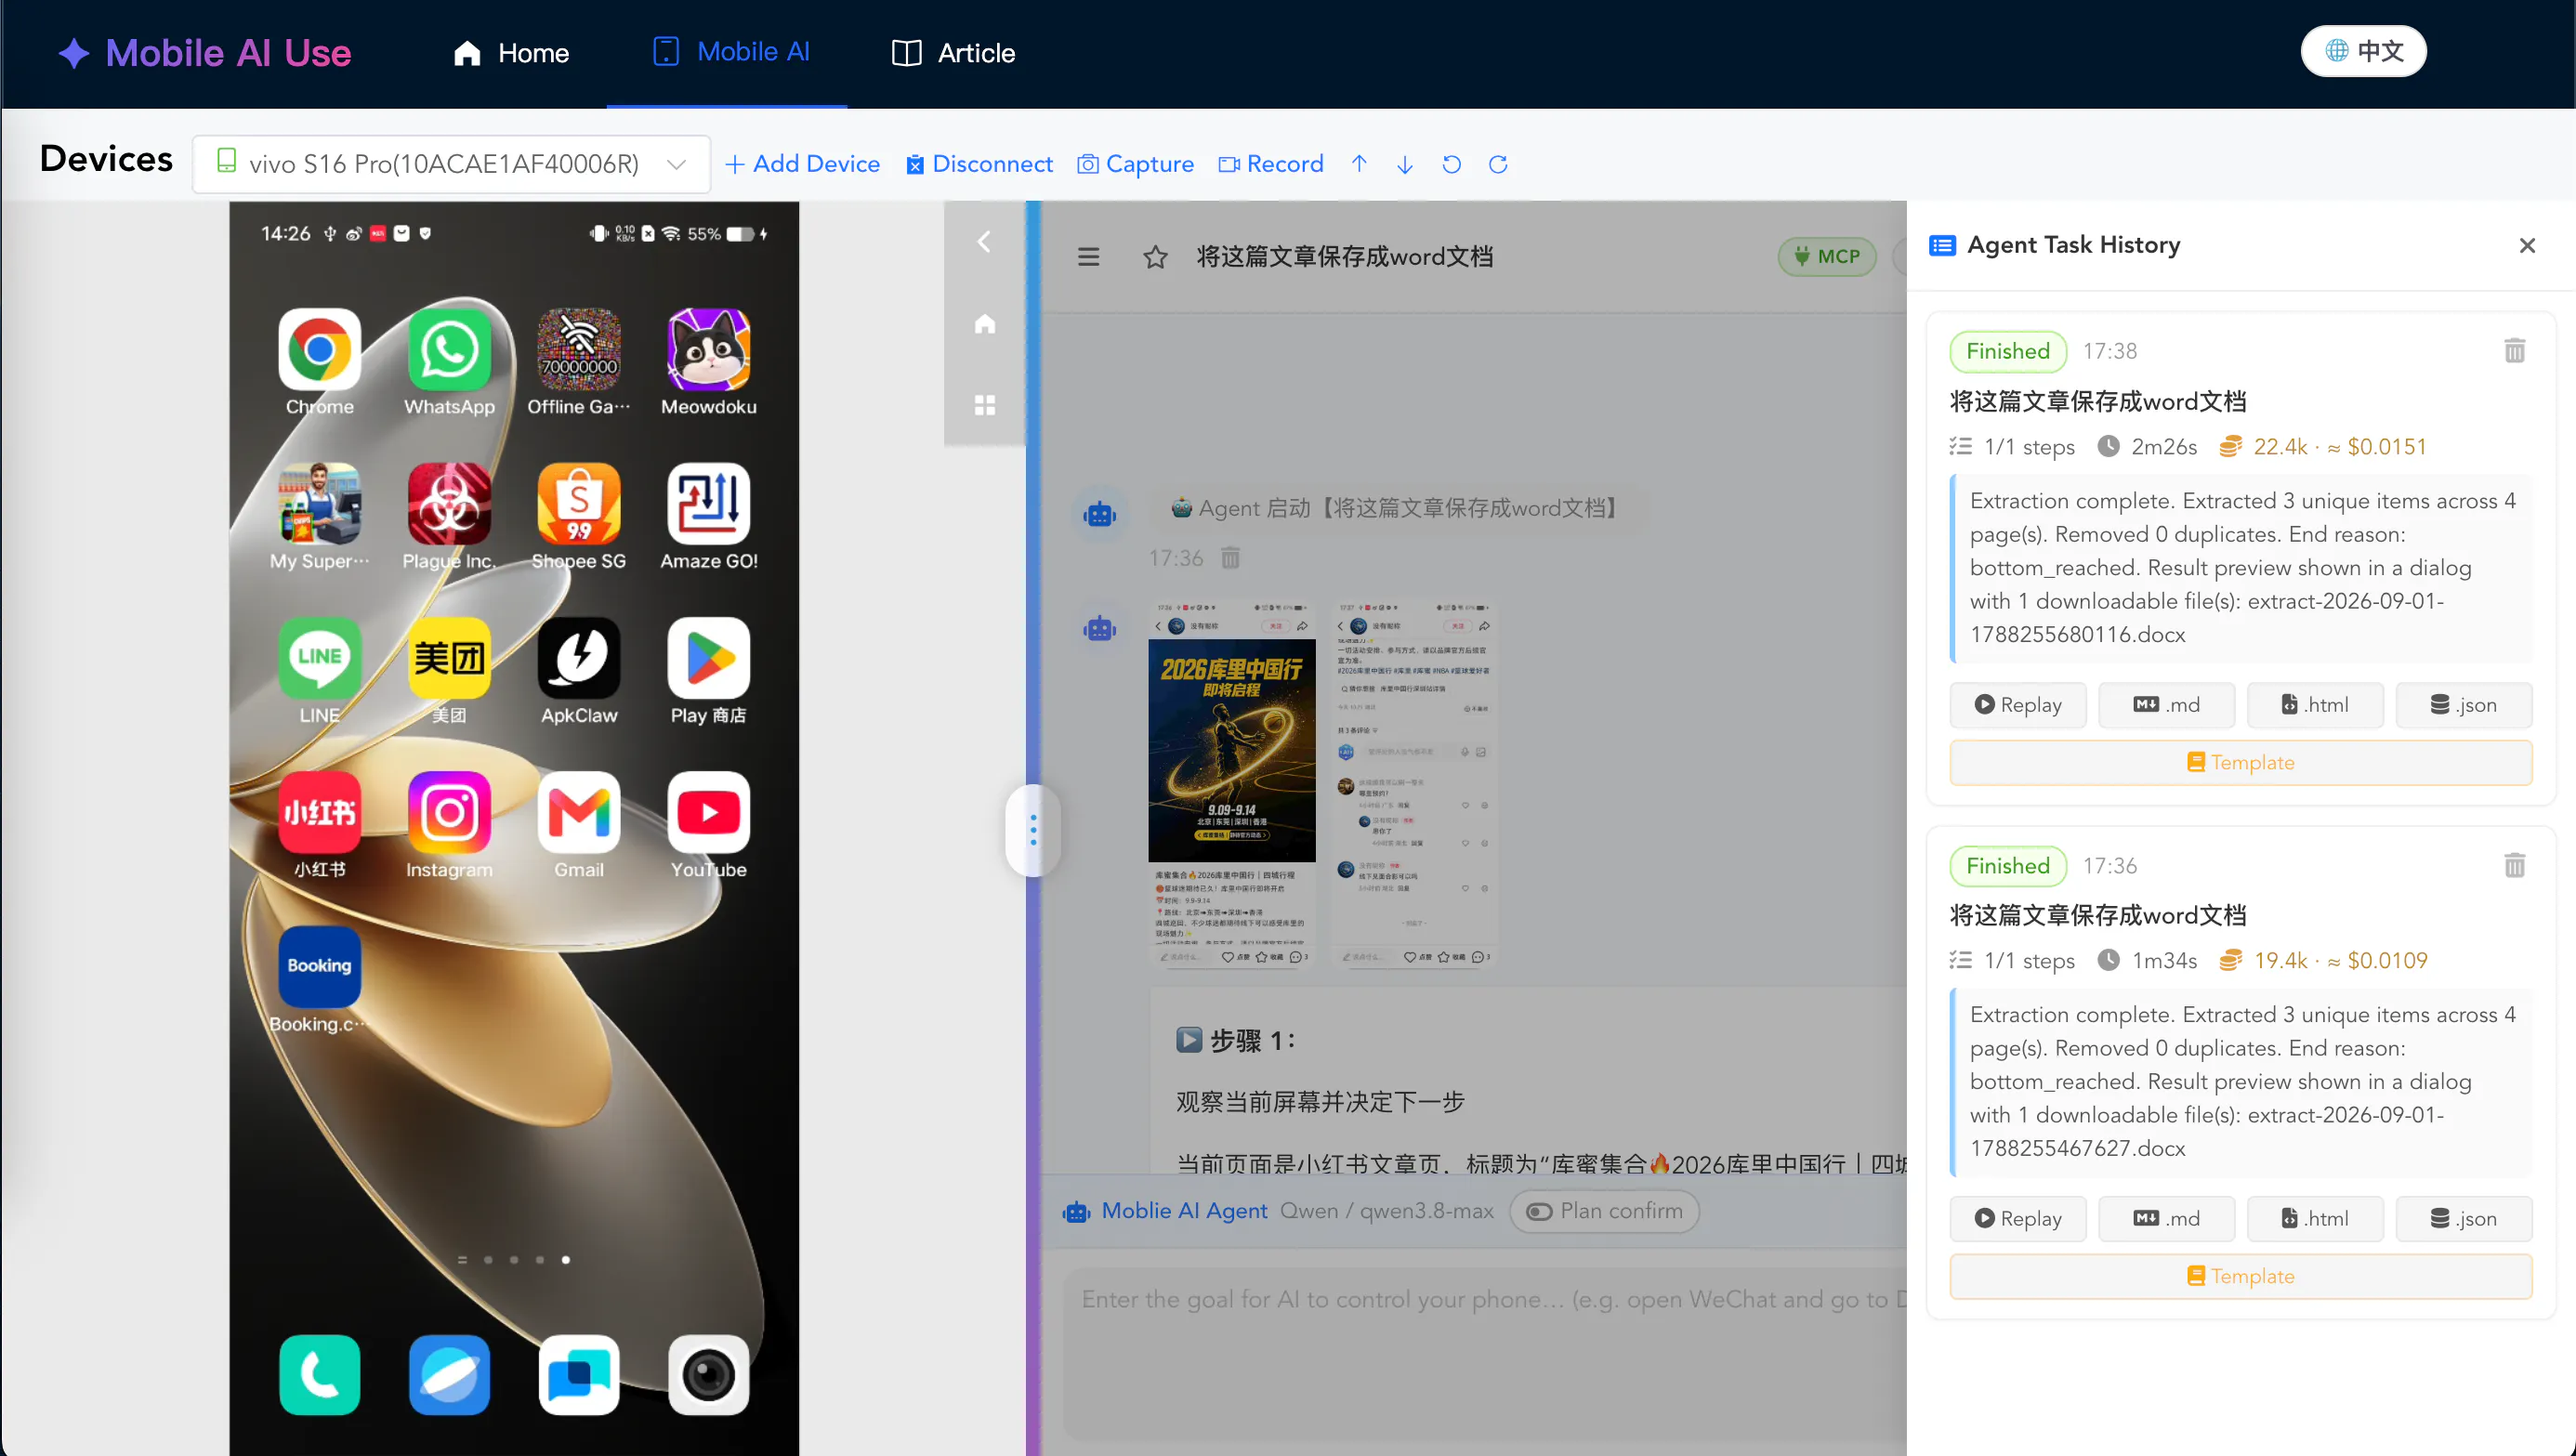Click the down arrow toolbar icon
This screenshot has width=2576, height=1456.
[x=1405, y=164]
